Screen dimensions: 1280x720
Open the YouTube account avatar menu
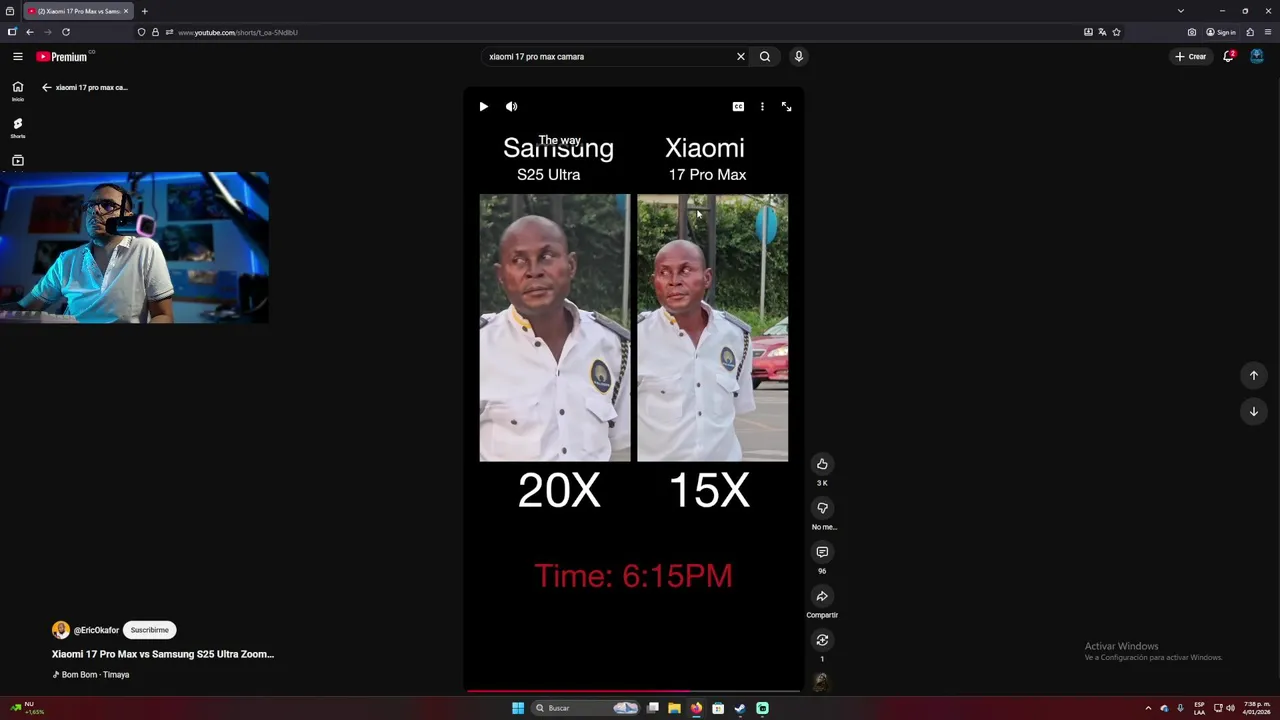(x=1257, y=57)
